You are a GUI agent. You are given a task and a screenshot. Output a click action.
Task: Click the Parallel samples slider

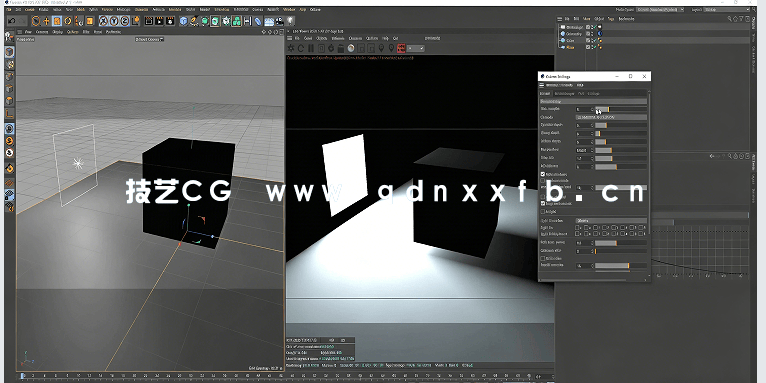point(621,266)
